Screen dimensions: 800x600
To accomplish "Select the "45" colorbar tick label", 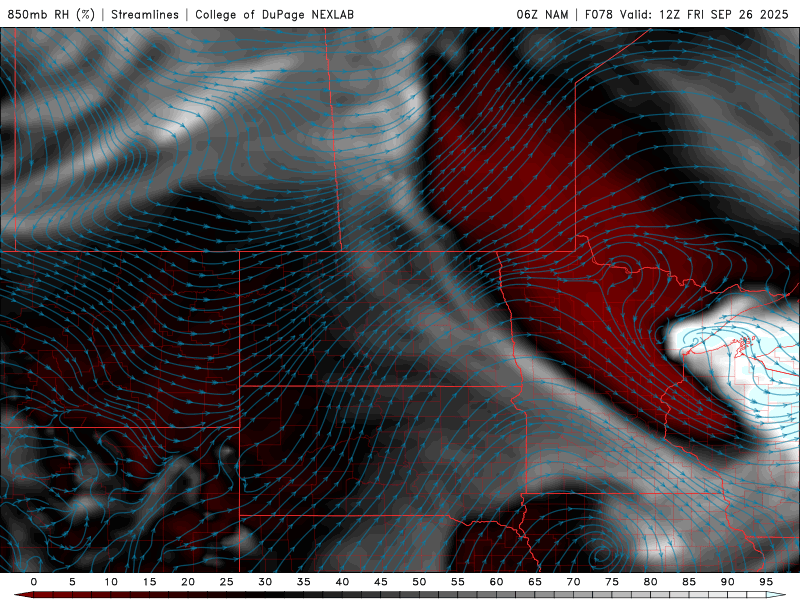I will pyautogui.click(x=380, y=582).
